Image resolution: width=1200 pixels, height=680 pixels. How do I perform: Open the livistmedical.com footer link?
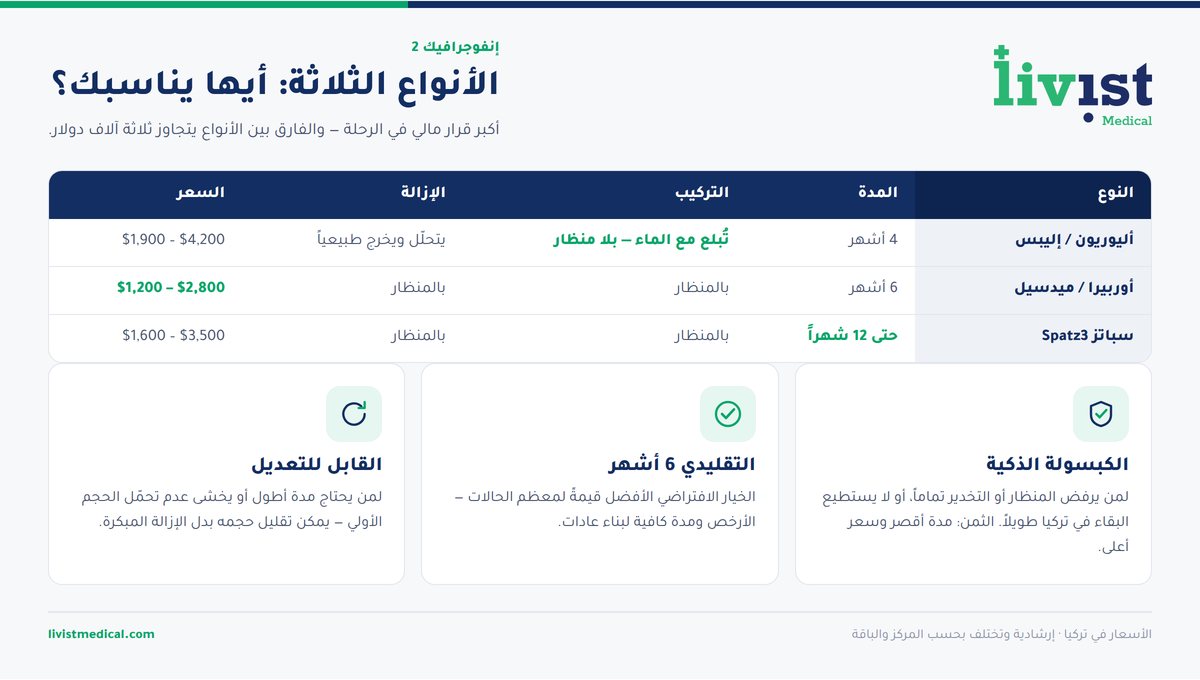[101, 634]
